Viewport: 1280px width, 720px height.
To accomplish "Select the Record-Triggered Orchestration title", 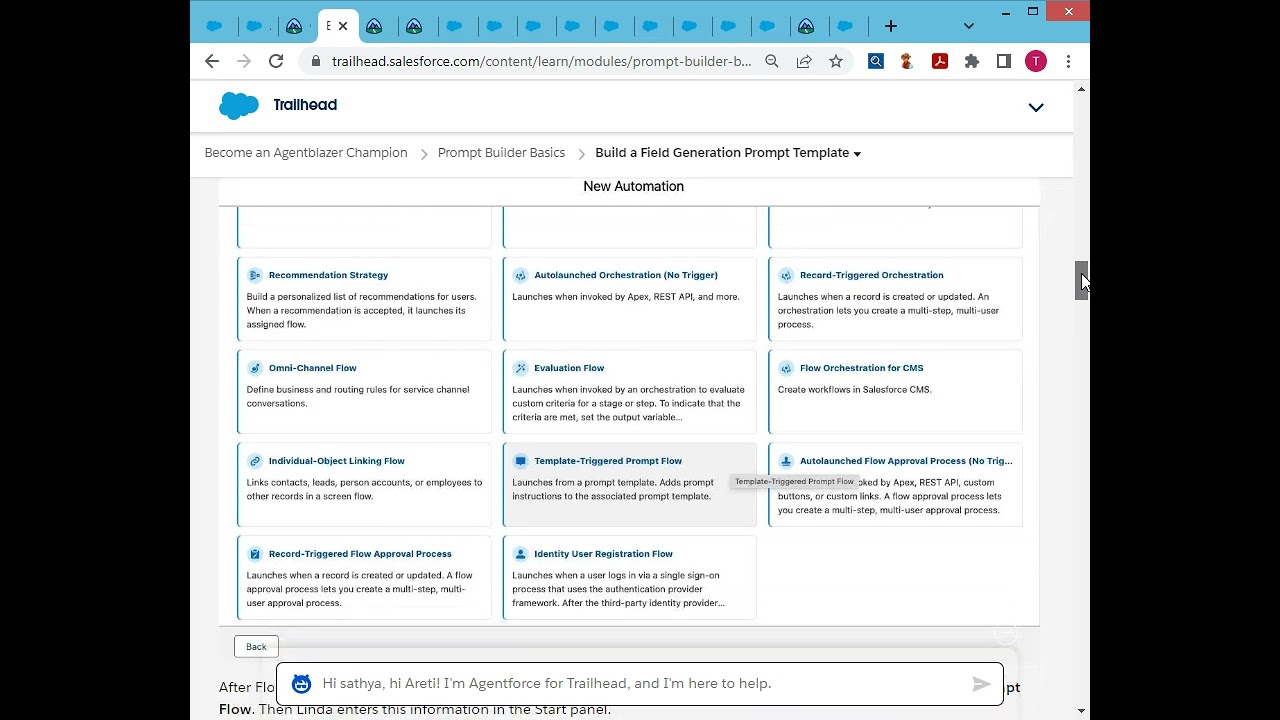I will (871, 275).
